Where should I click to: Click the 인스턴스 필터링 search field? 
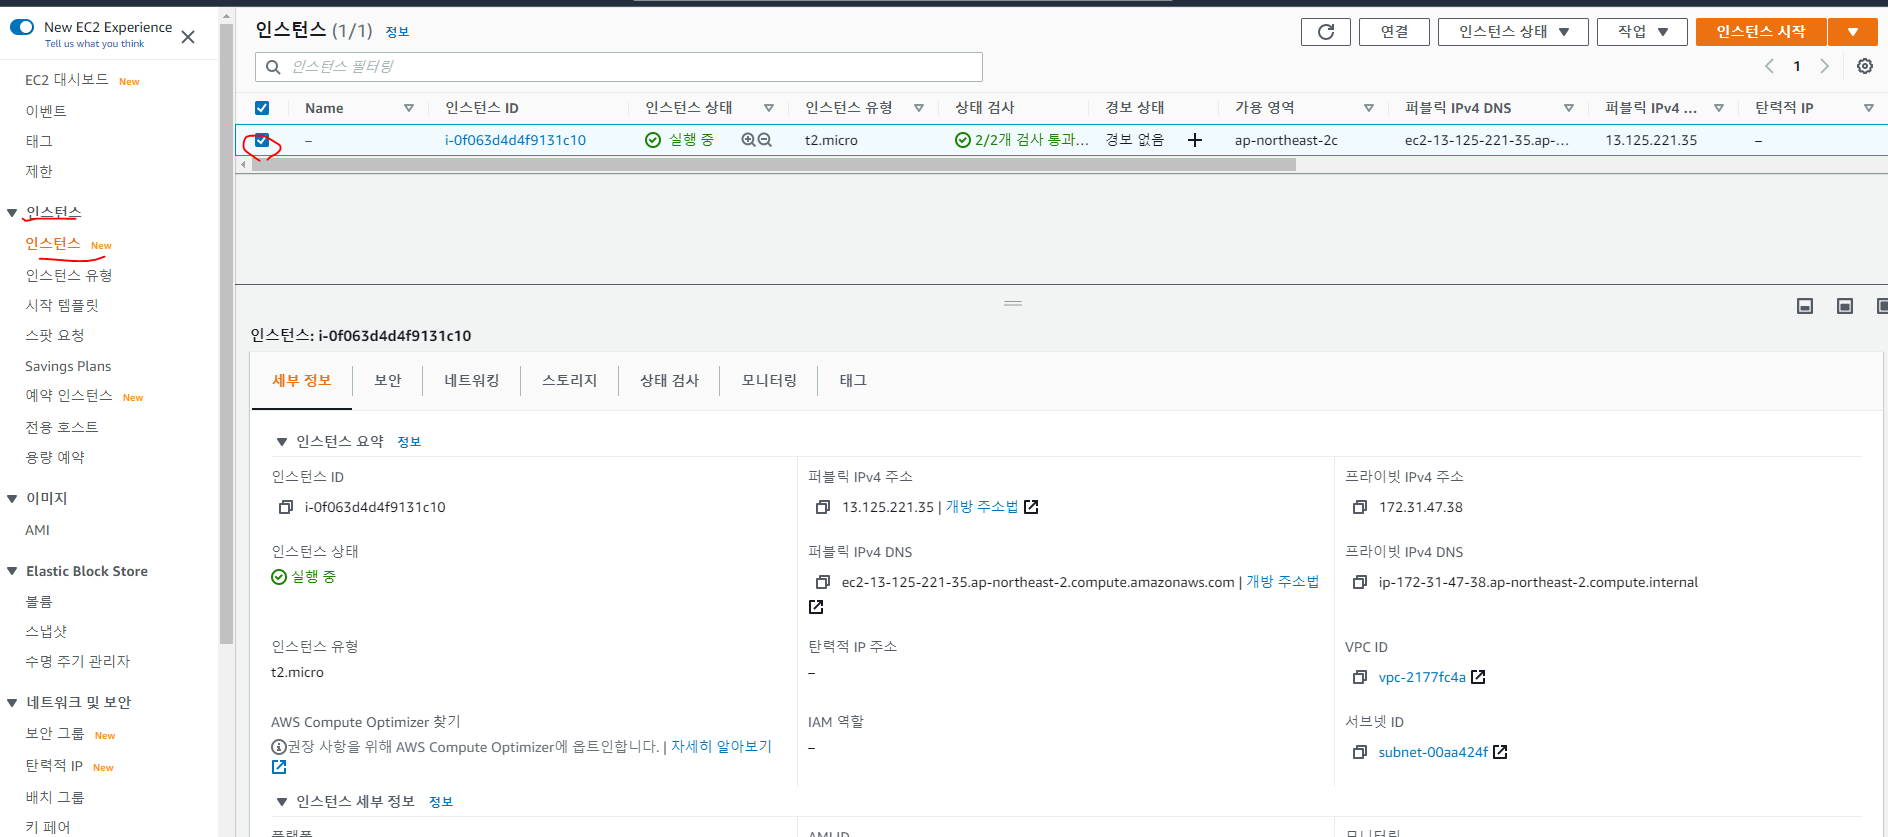(619, 67)
